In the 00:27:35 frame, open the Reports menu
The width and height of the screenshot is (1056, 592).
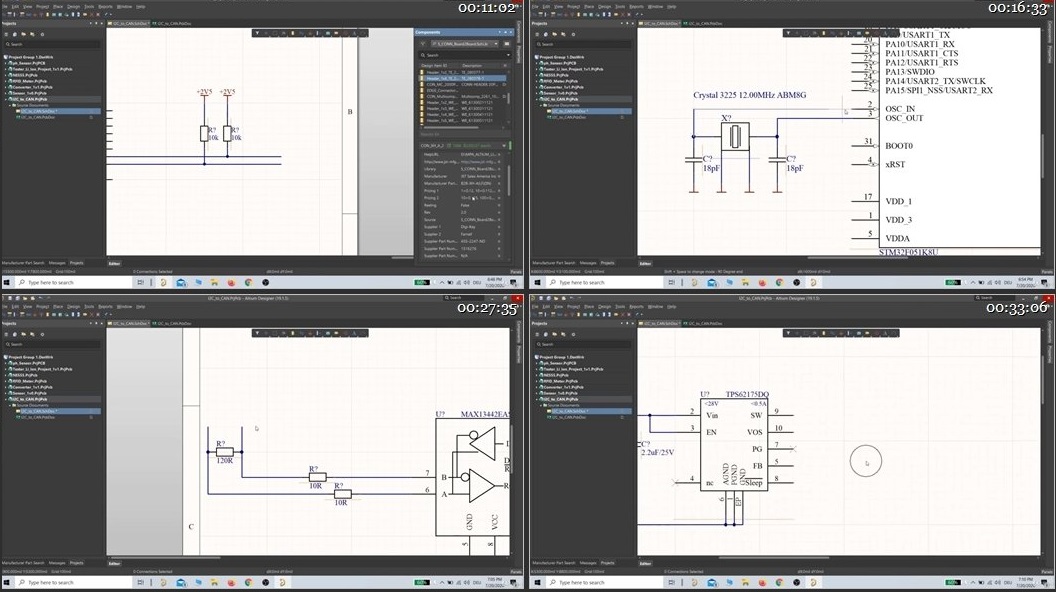[106, 306]
